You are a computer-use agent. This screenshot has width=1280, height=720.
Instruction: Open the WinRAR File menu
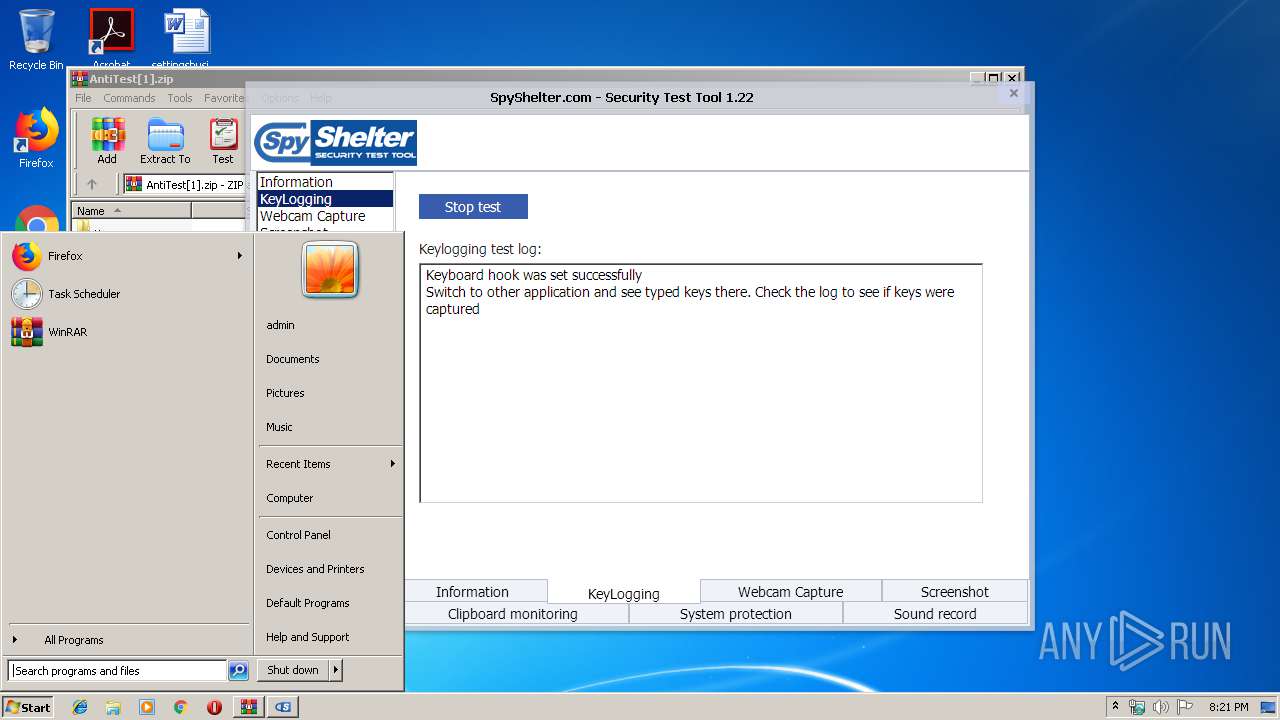[83, 98]
